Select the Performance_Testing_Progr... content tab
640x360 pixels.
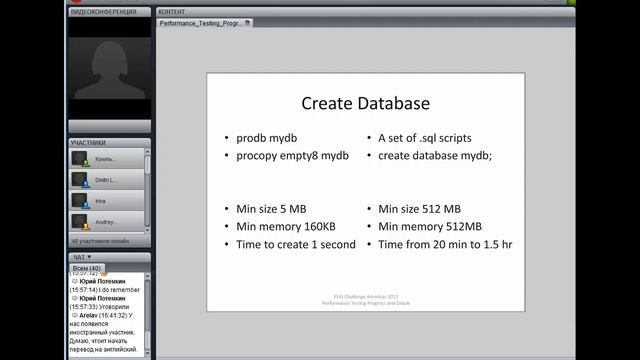[x=204, y=23]
